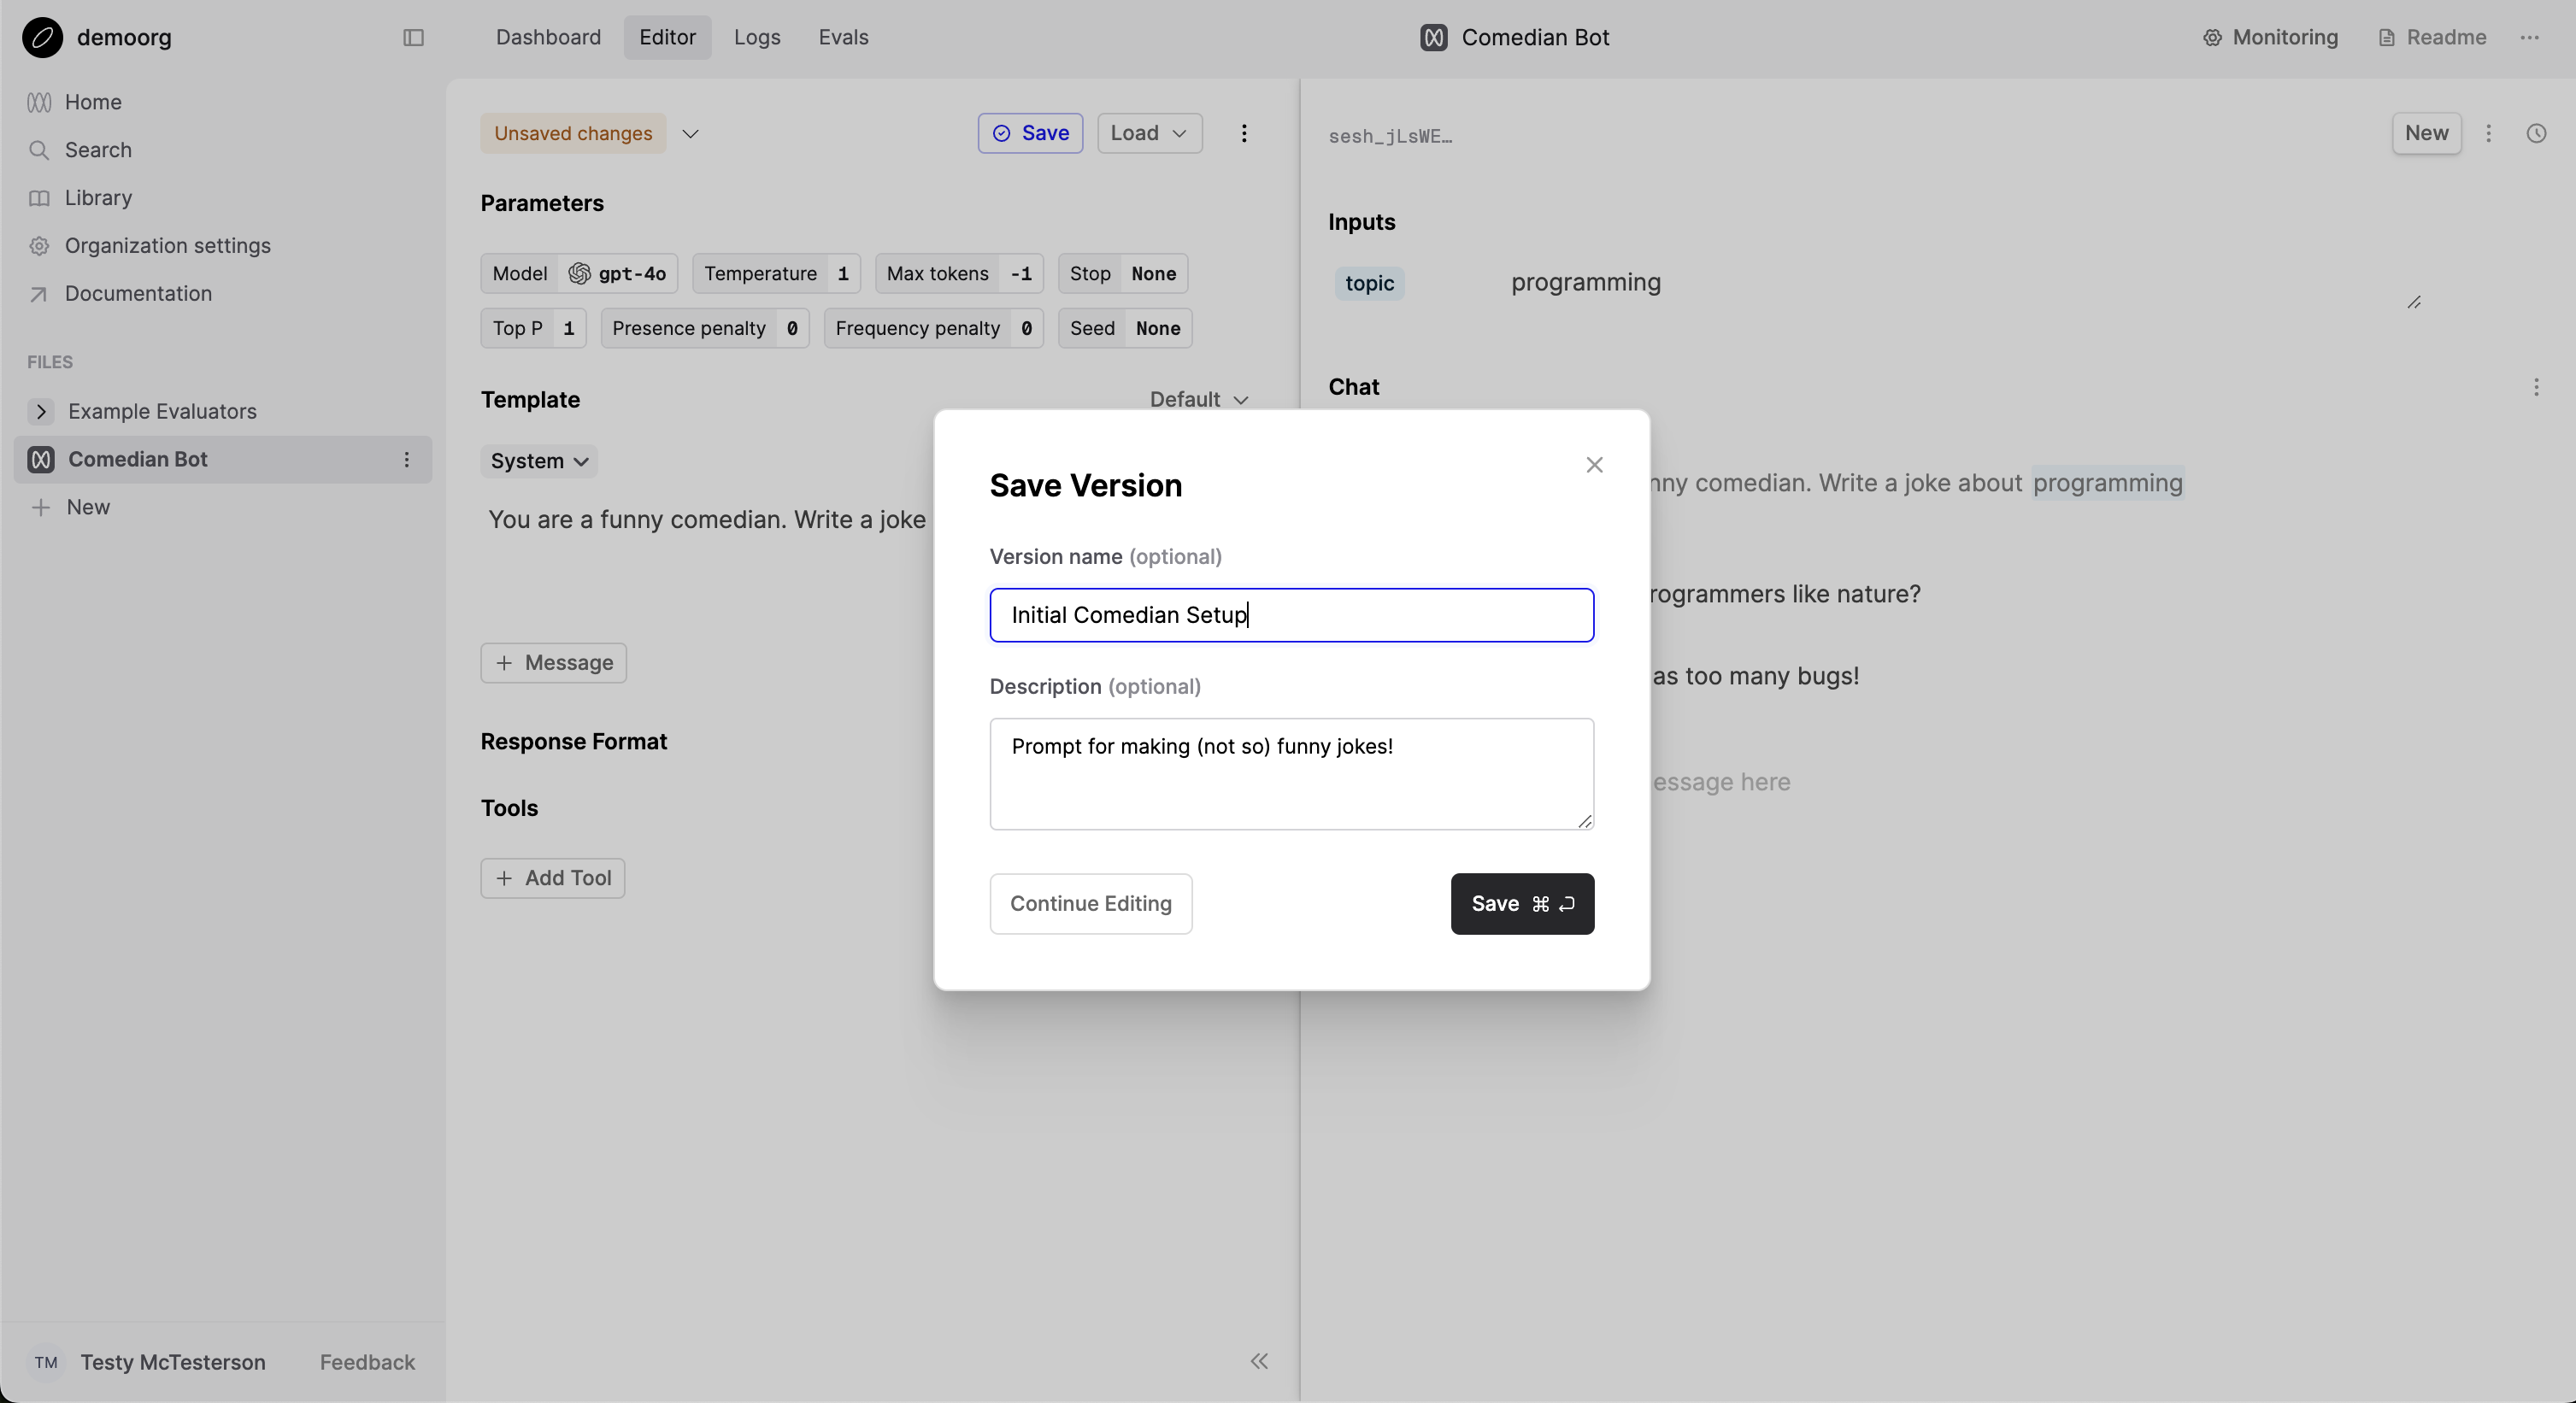The height and width of the screenshot is (1403, 2576).
Task: Open the Comedian Bot file overflow menu
Action: [406, 459]
